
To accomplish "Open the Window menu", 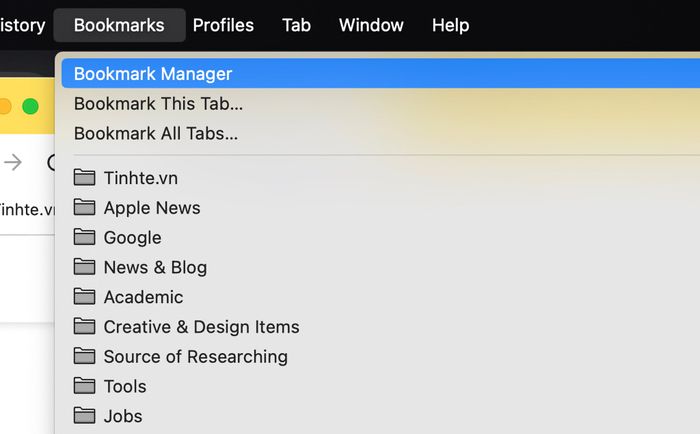I will tap(371, 25).
